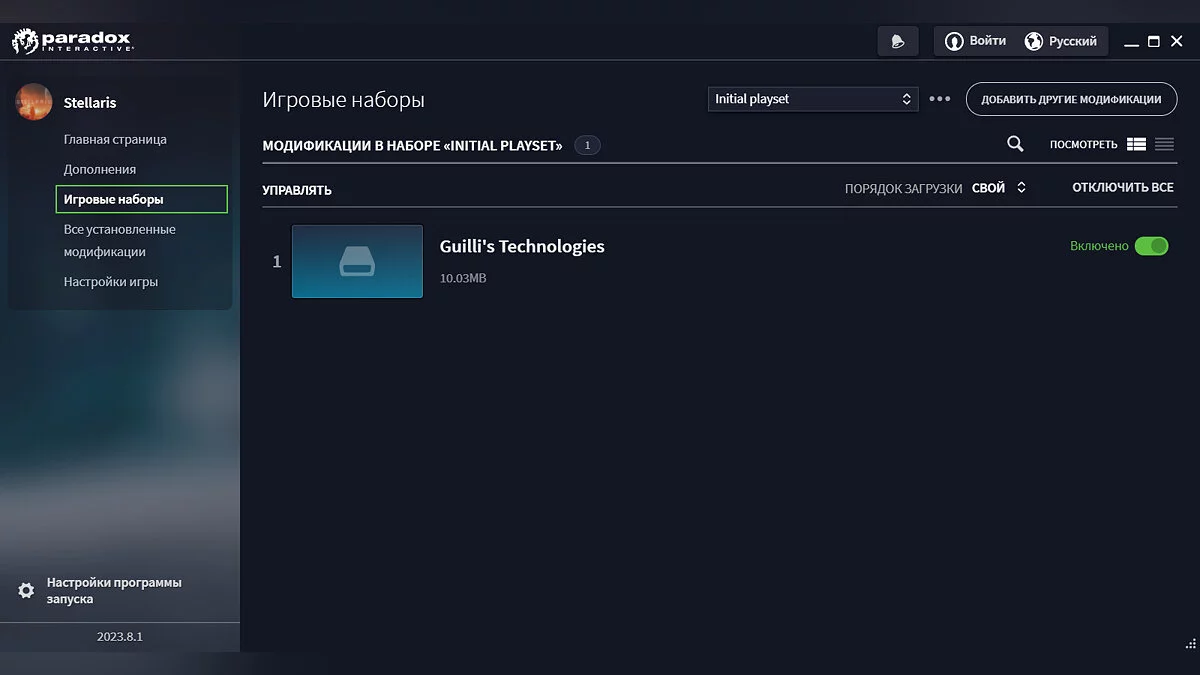Viewport: 1200px width, 675px height.
Task: Click the Войти sign-in button
Action: point(976,41)
